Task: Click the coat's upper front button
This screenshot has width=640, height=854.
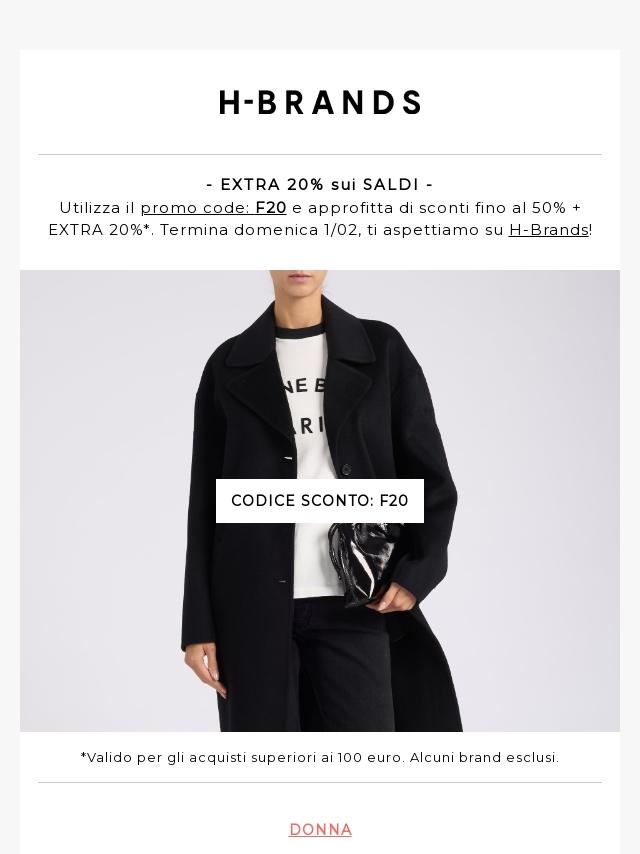Action: tap(346, 468)
